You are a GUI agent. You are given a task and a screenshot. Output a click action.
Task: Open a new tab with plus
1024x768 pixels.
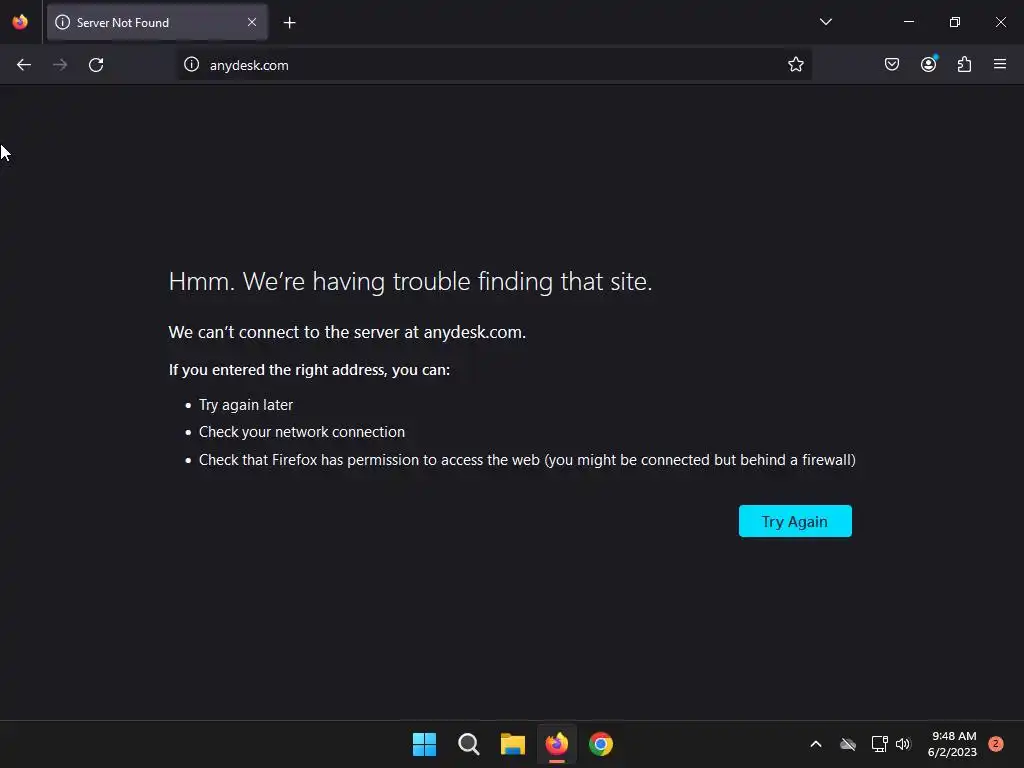pyautogui.click(x=289, y=23)
